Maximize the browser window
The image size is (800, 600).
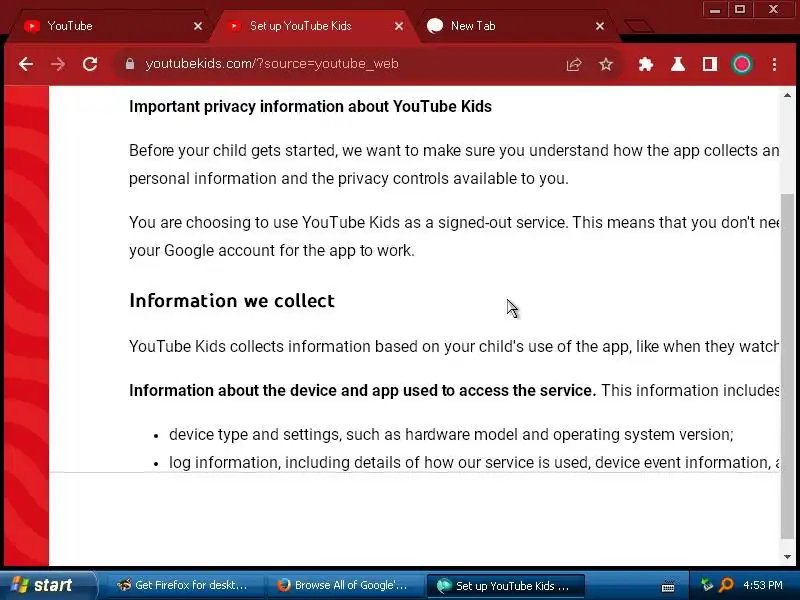click(x=740, y=10)
